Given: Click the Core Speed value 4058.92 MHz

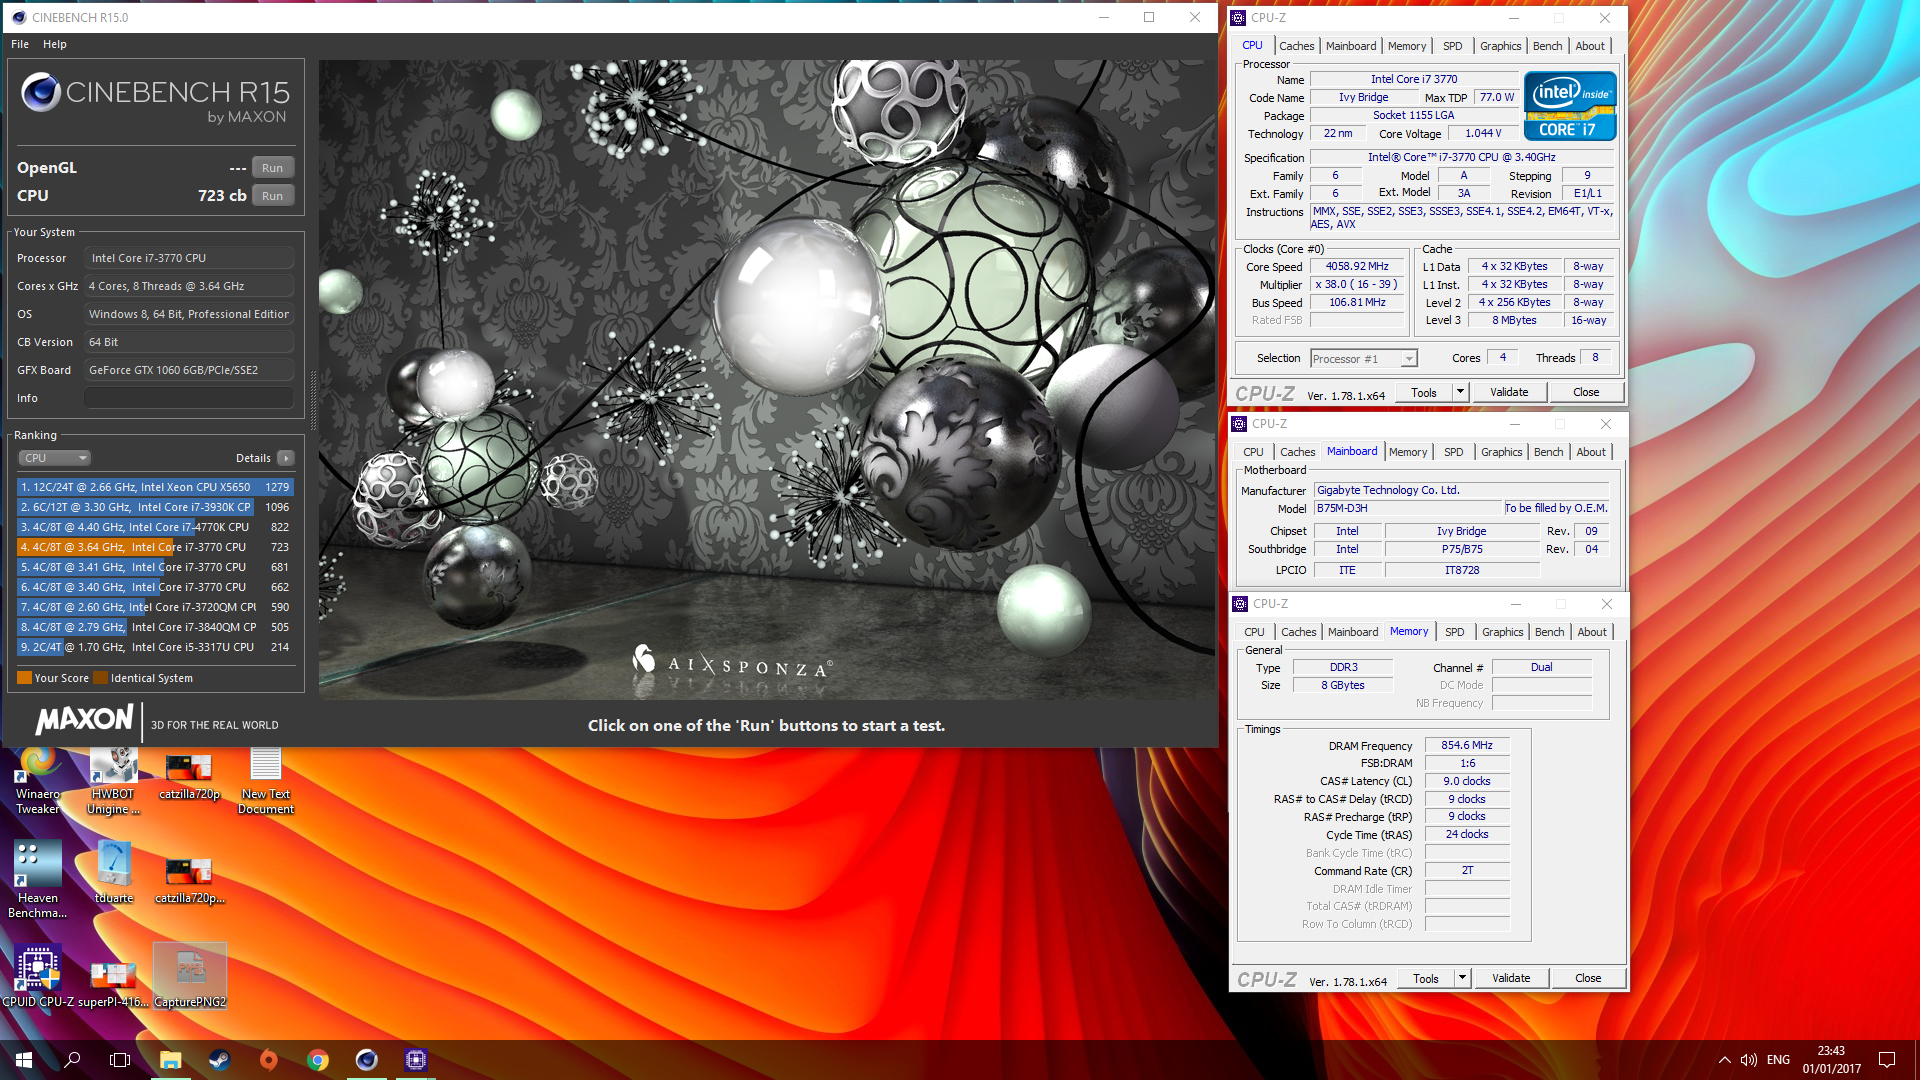Looking at the screenshot, I should point(1357,267).
